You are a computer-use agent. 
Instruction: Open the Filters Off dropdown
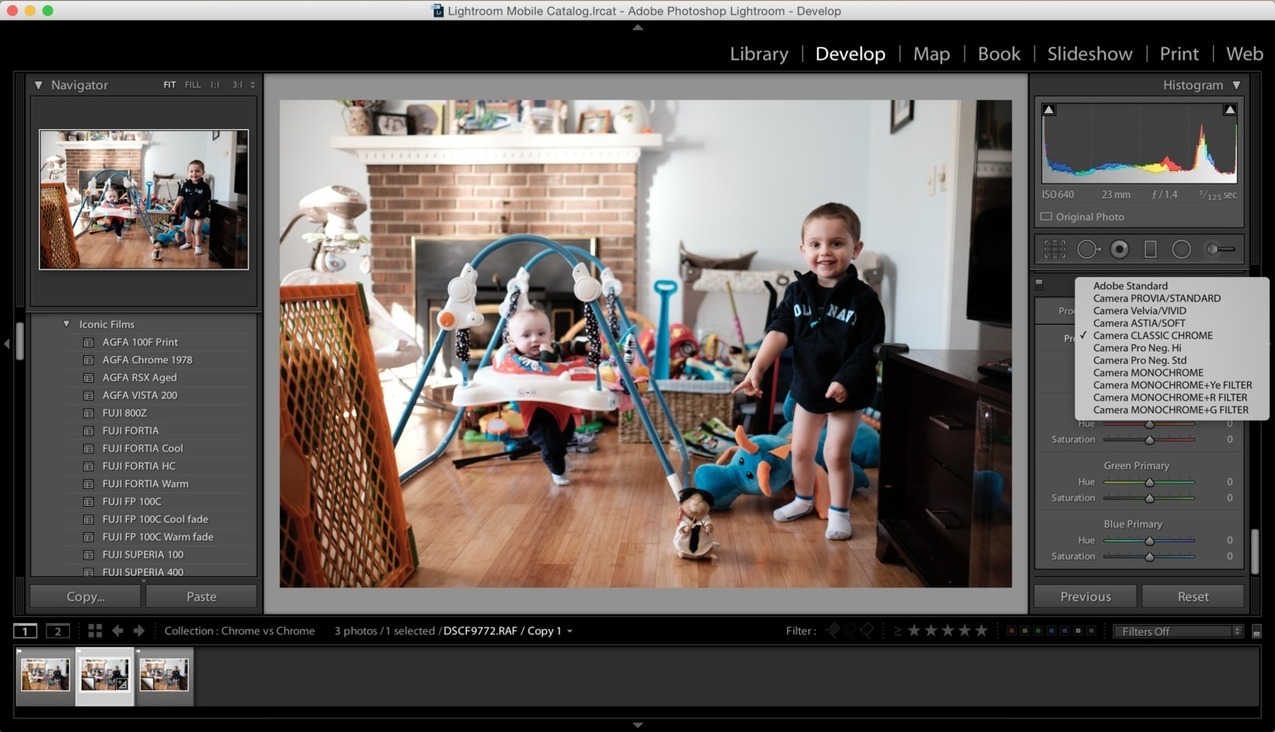(x=1176, y=631)
